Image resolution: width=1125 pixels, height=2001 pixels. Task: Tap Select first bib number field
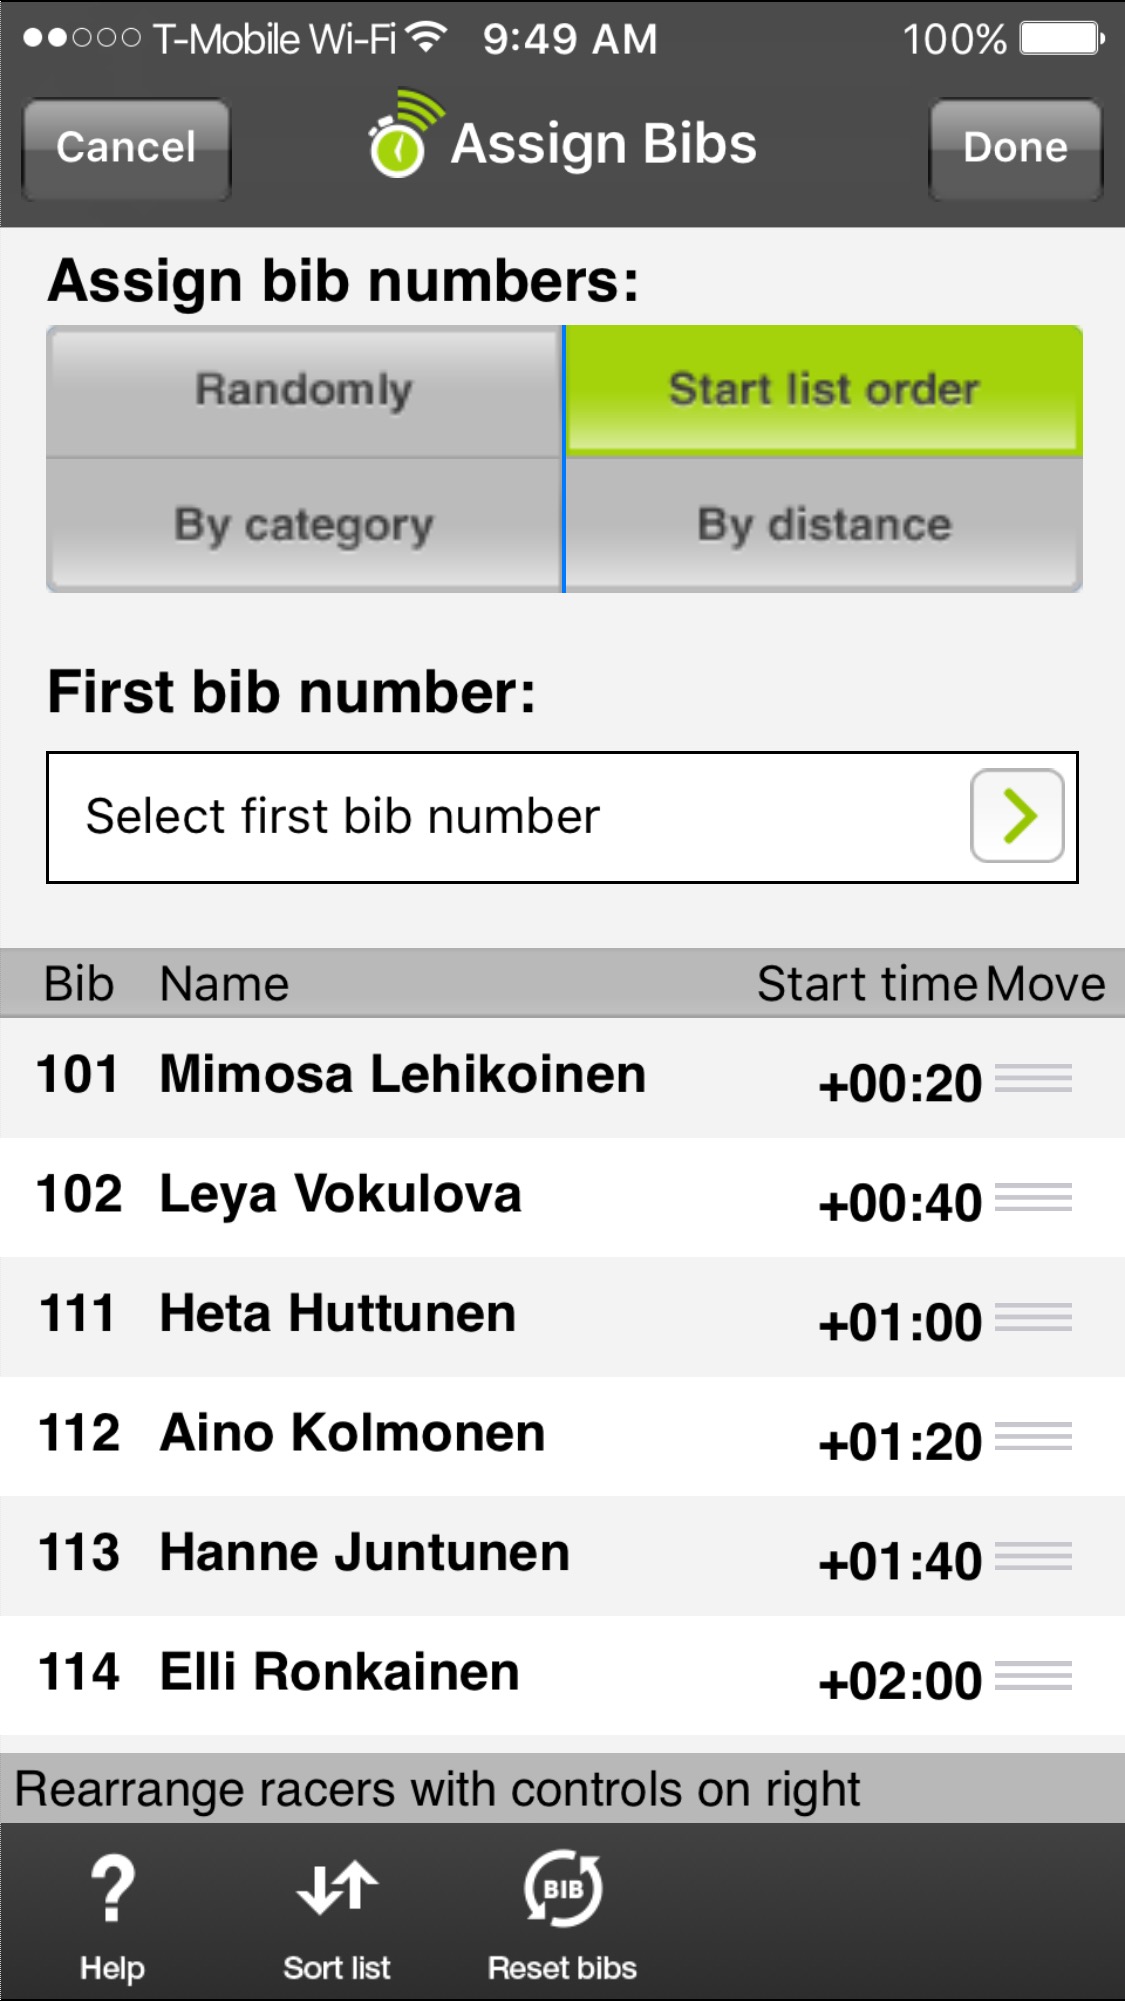(x=500, y=817)
